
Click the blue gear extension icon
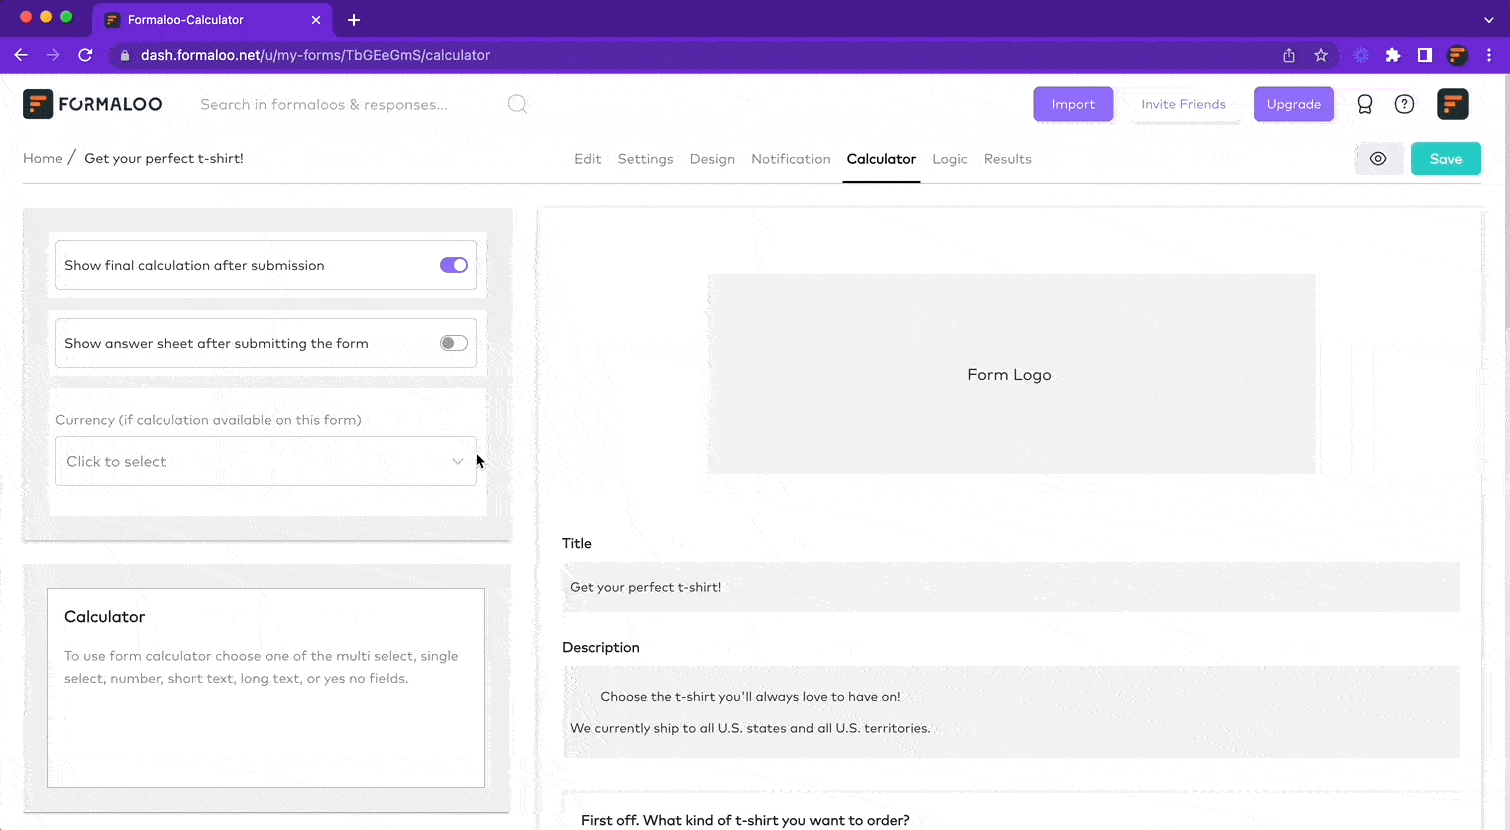pyautogui.click(x=1361, y=55)
